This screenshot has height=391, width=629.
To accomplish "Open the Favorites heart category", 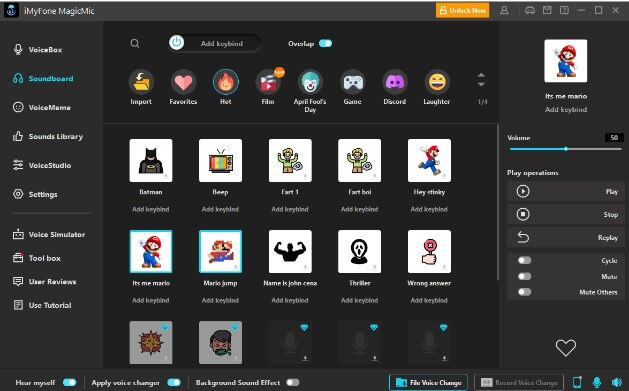I will (x=183, y=82).
